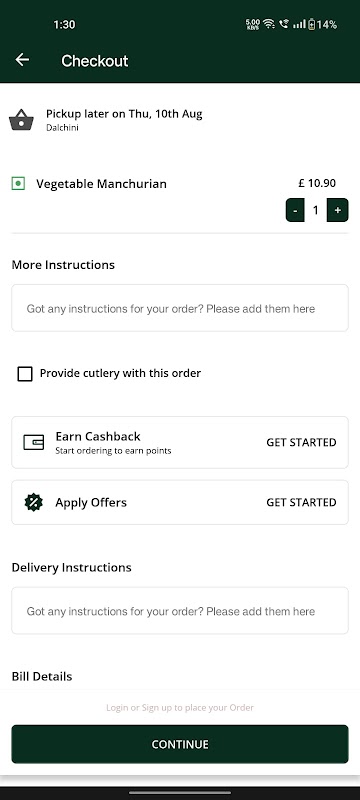Tap the Earn Cashback wallet icon
Viewport: 360px width, 800px height.
click(34, 442)
